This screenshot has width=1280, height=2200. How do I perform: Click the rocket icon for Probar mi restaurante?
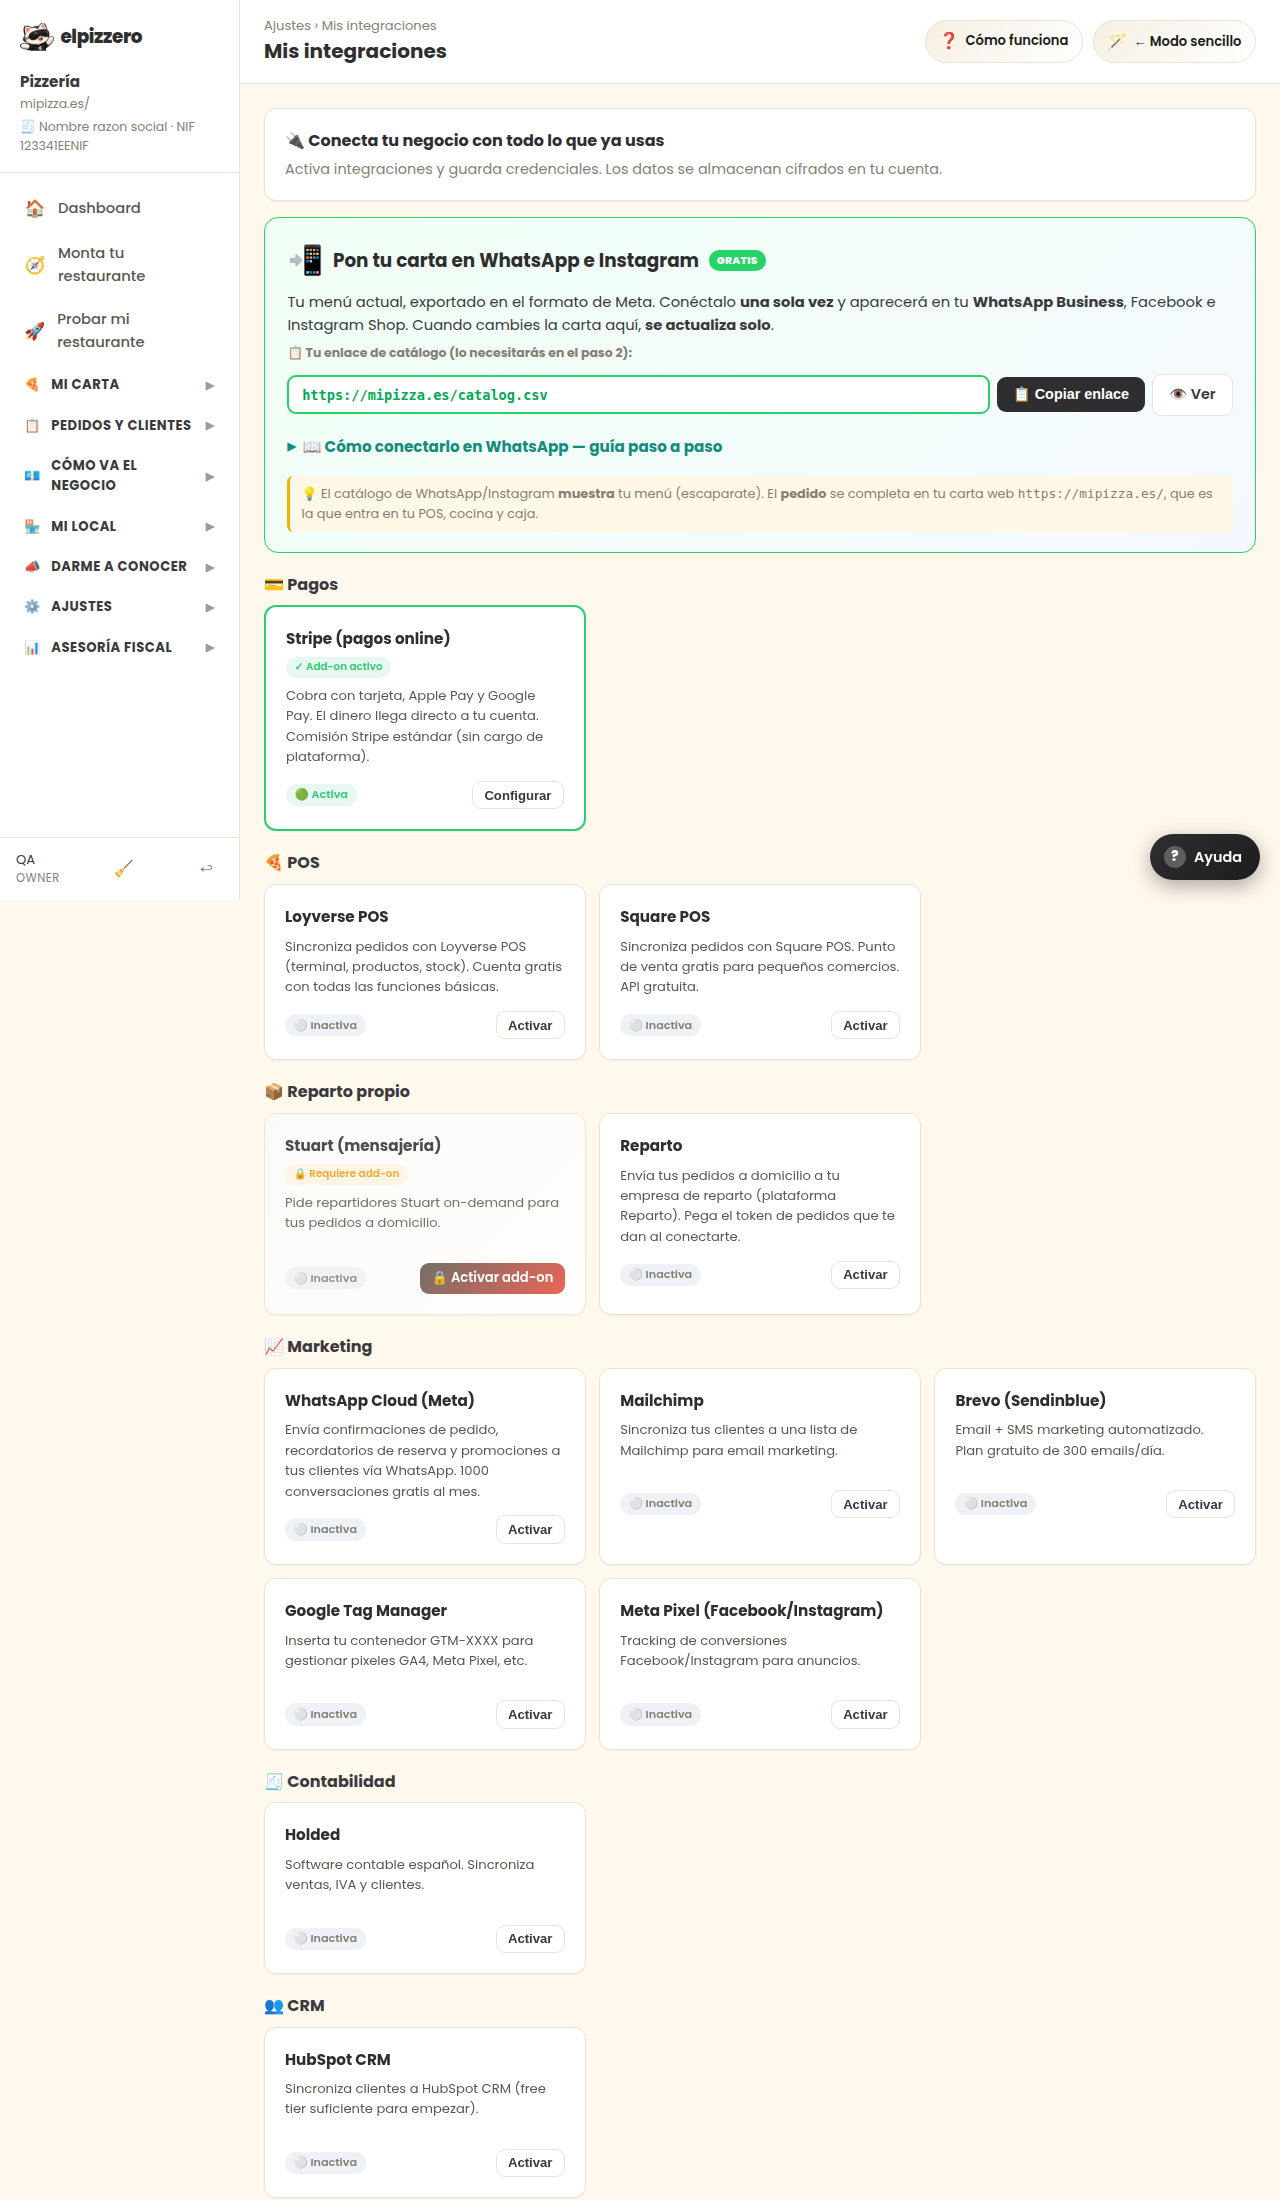[35, 331]
